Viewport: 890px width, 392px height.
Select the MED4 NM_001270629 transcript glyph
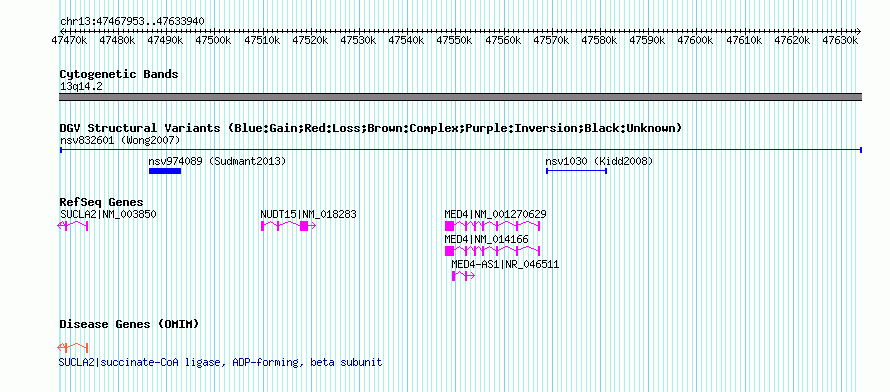click(x=492, y=226)
